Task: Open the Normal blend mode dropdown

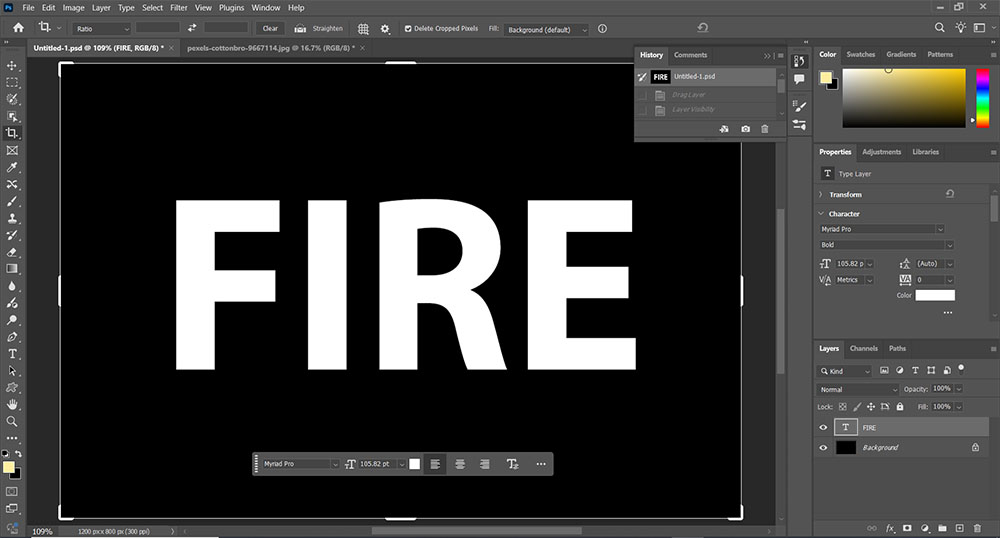Action: click(x=858, y=389)
